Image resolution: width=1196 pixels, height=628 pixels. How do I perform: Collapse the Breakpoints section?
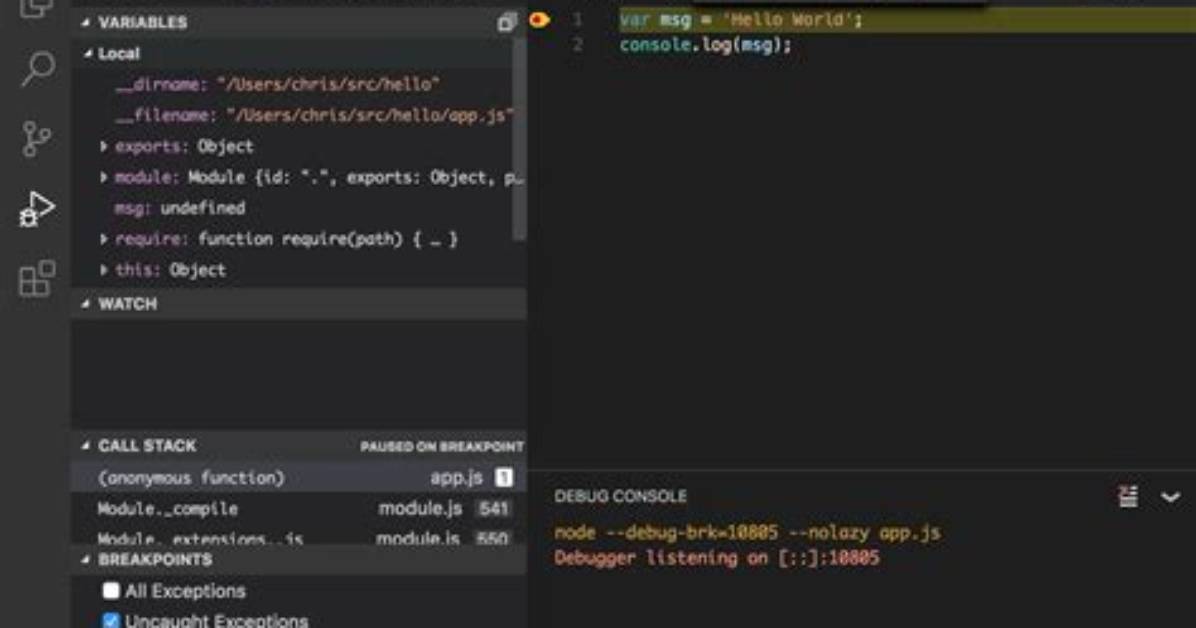pos(85,560)
